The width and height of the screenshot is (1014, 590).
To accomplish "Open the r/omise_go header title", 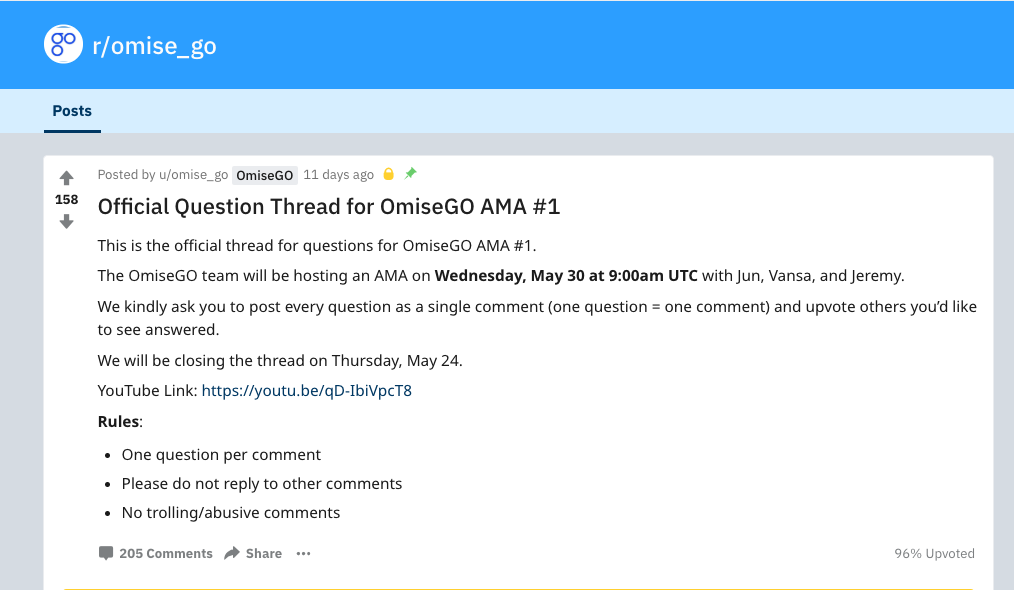I will [x=154, y=46].
